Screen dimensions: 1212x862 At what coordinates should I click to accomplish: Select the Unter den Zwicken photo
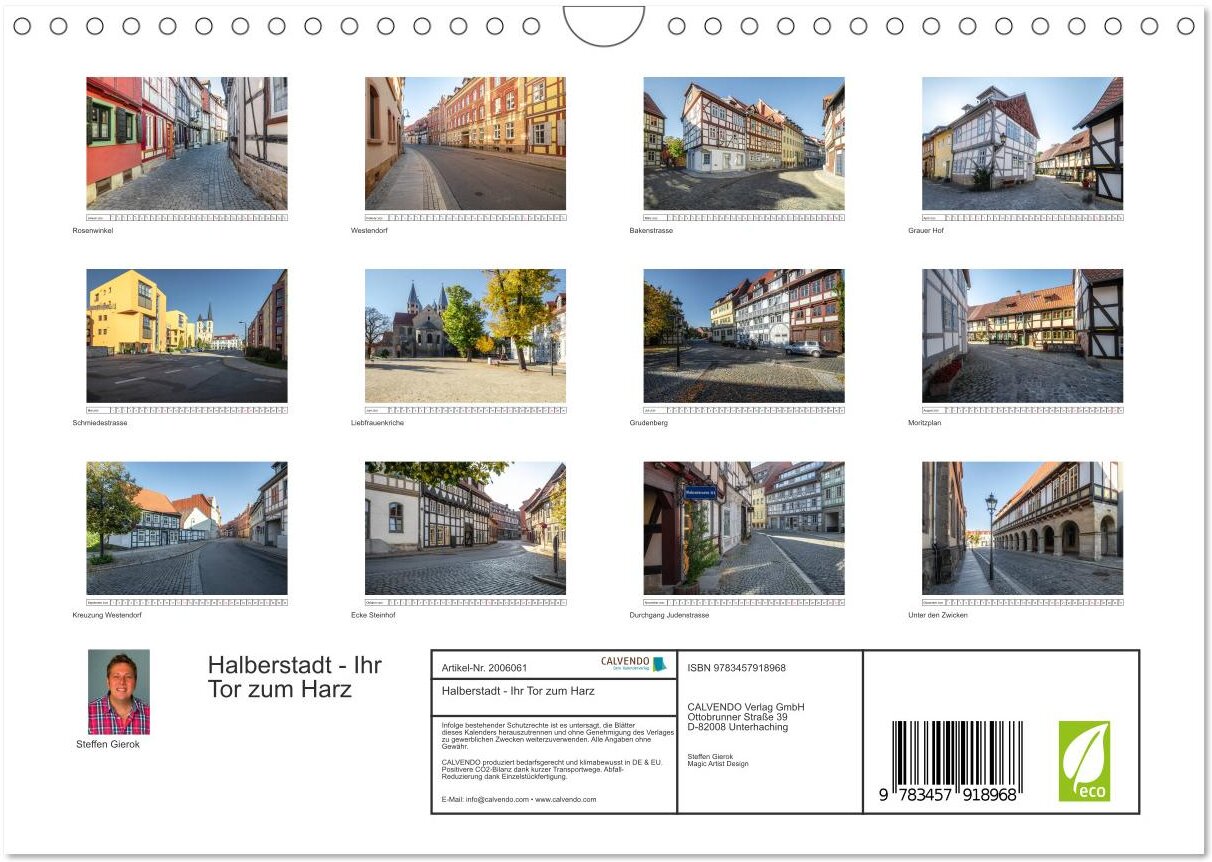(1022, 528)
